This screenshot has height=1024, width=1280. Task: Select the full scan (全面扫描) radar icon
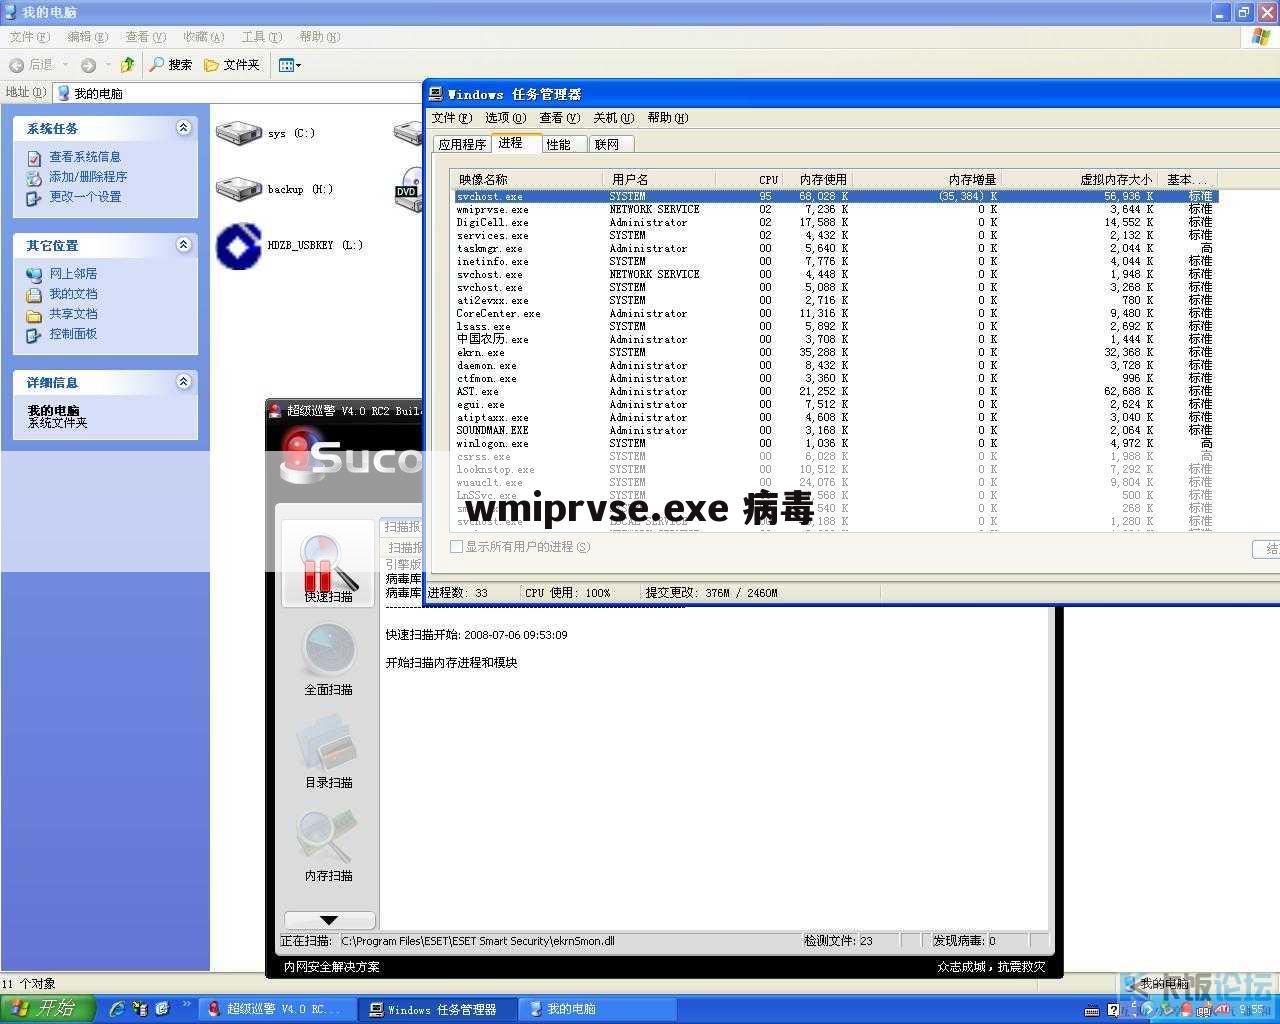click(x=328, y=651)
